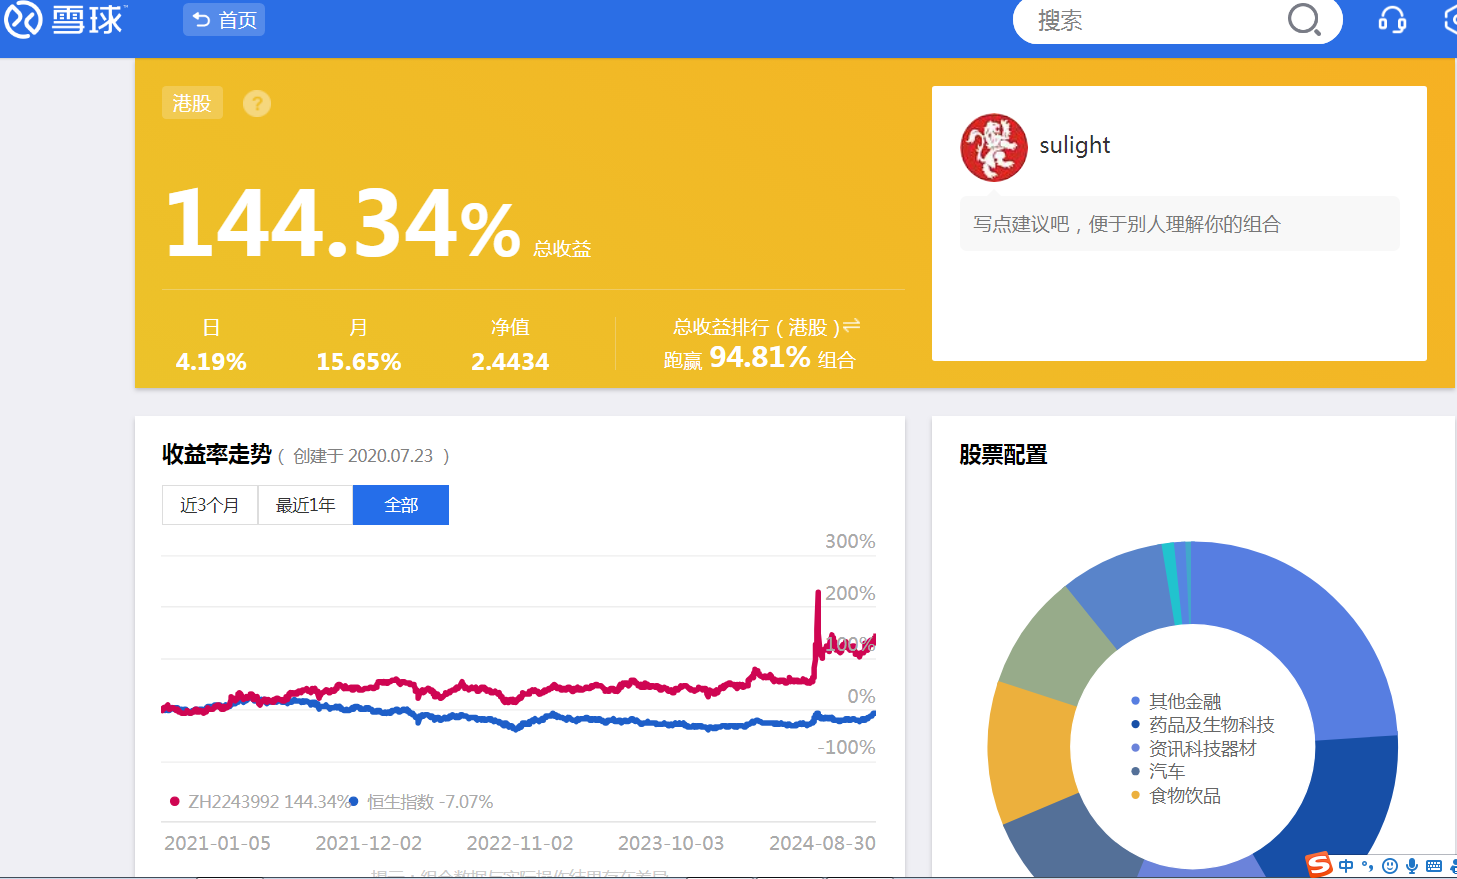
Task: Click the monthly return value 15.65%
Action: (x=359, y=361)
